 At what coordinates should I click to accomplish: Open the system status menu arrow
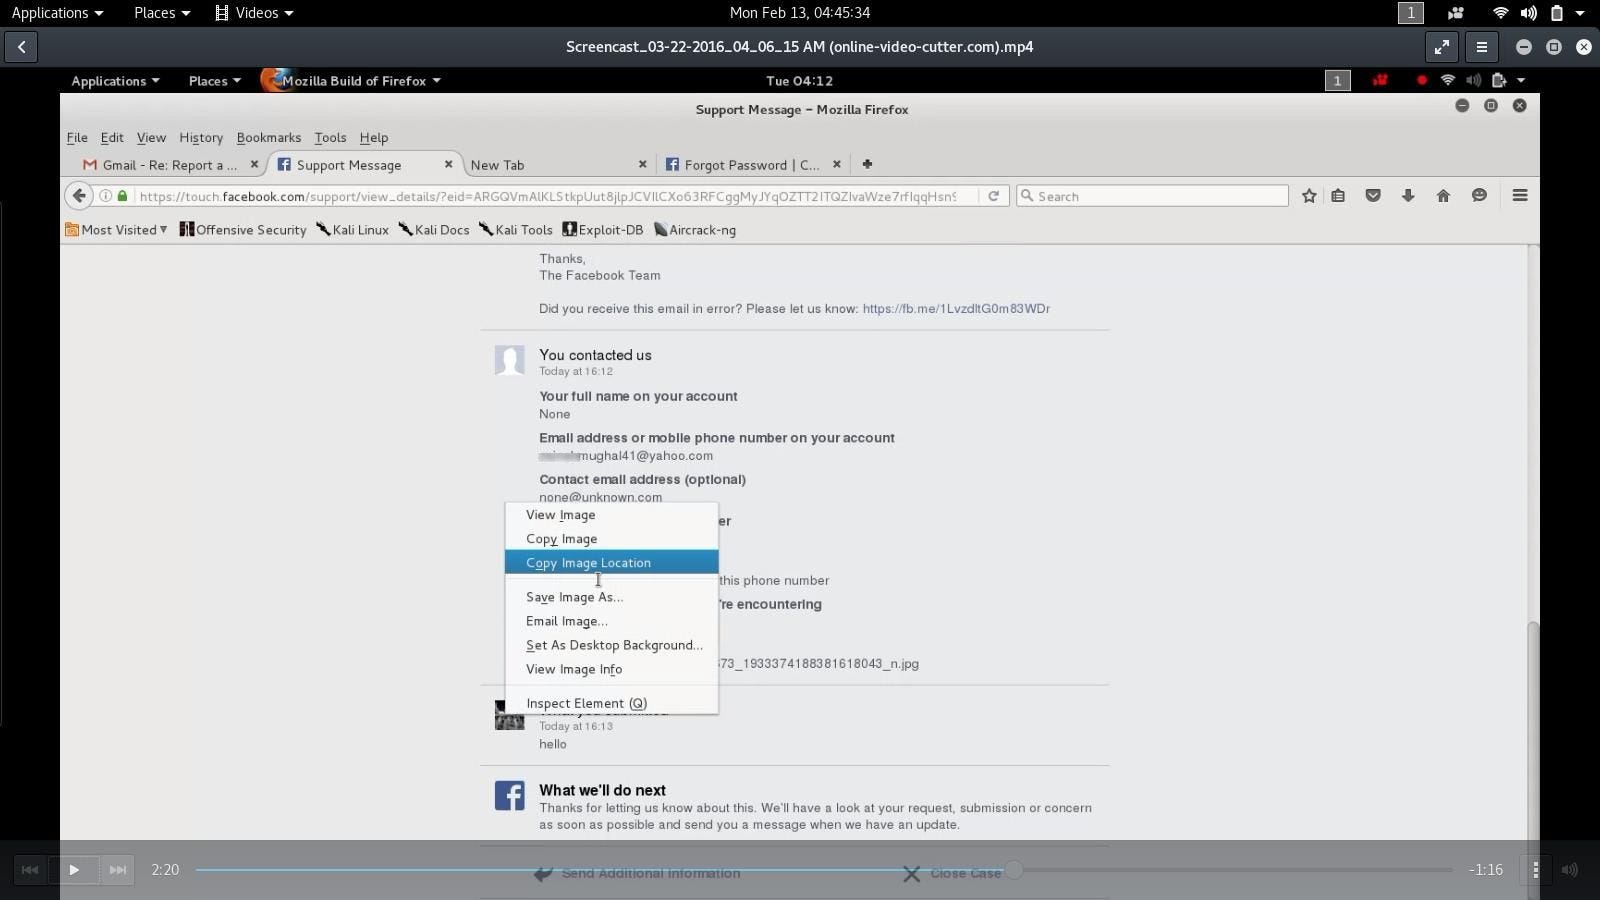pos(1580,13)
